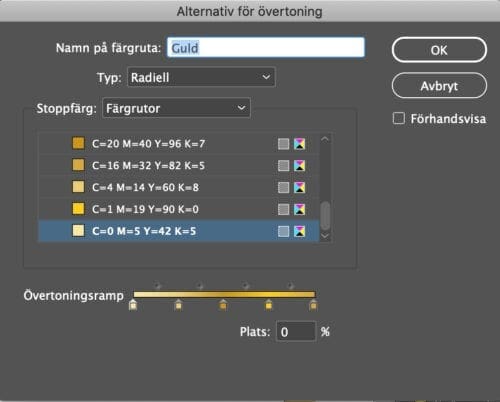
Task: Click CMYK mode icon of C=16 M=32 Y=82 K=5
Action: (x=300, y=166)
